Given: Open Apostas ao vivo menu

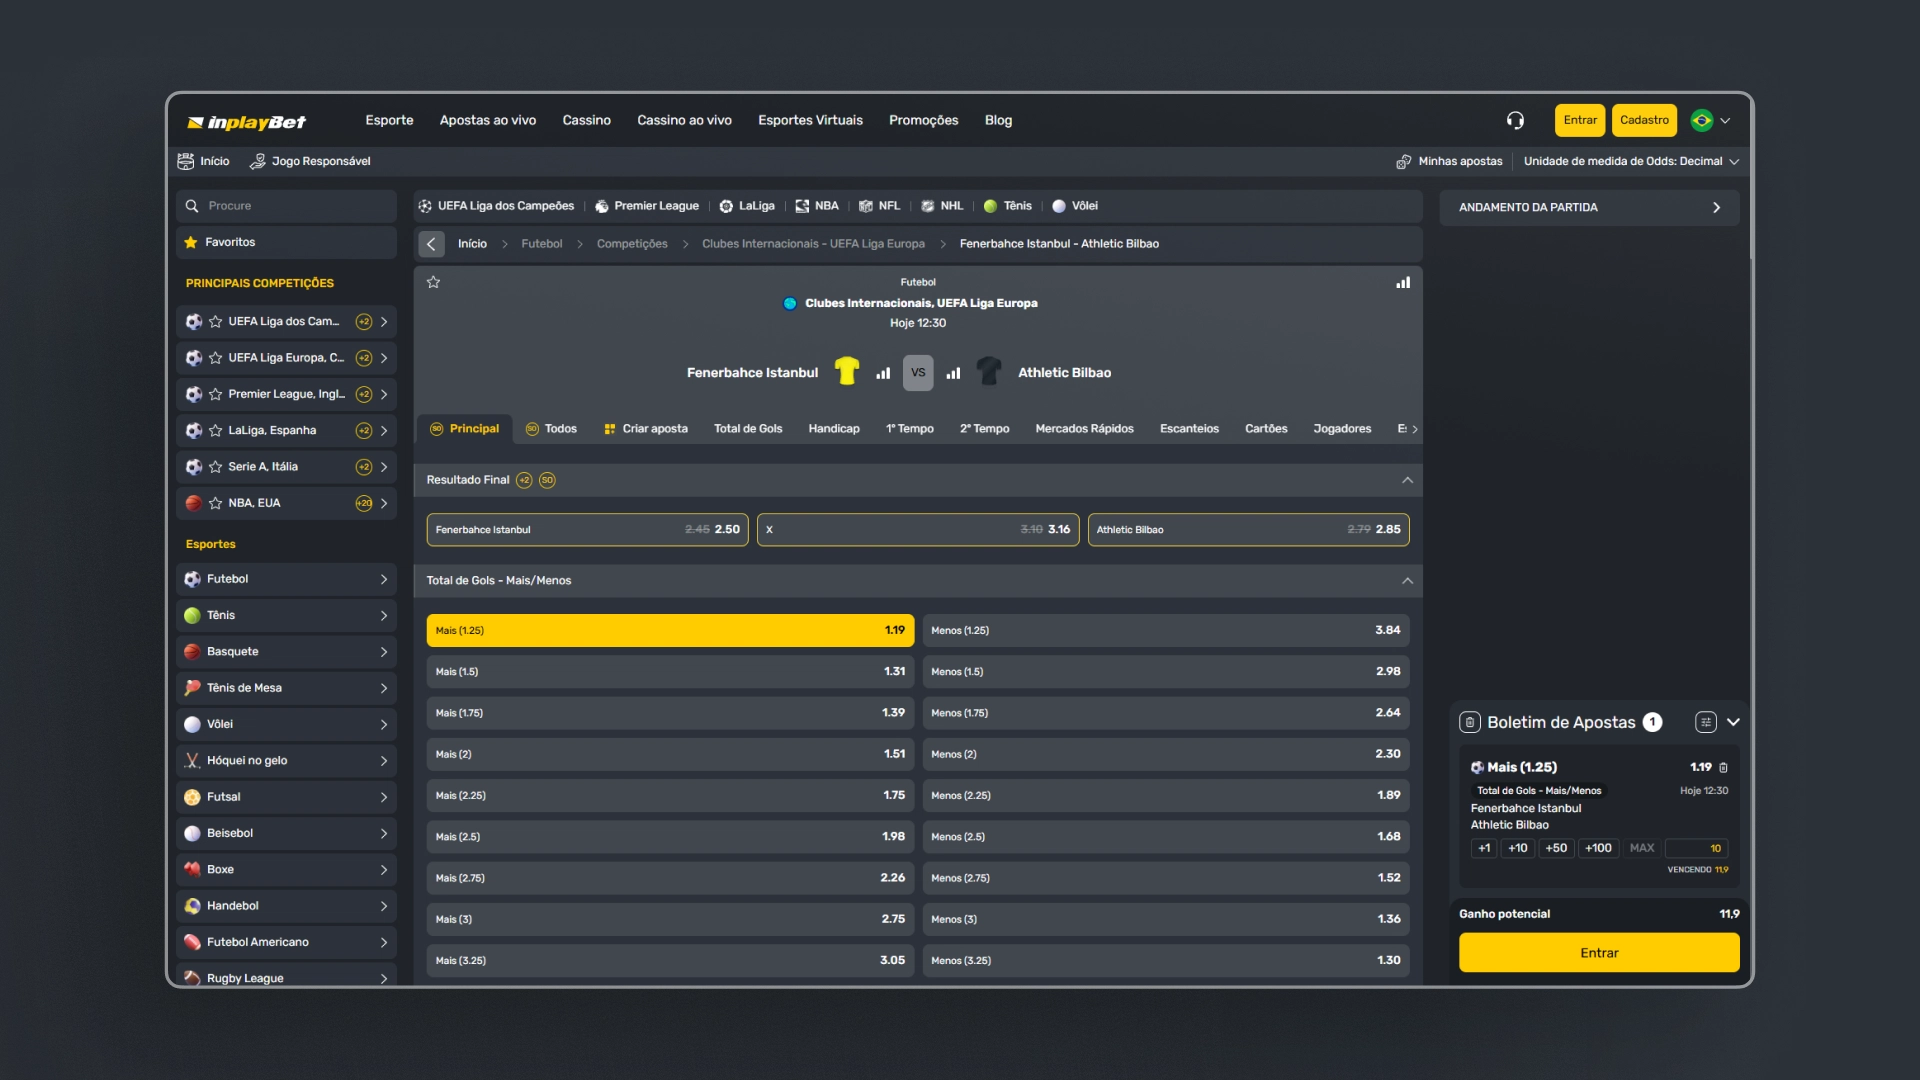Looking at the screenshot, I should pyautogui.click(x=488, y=120).
